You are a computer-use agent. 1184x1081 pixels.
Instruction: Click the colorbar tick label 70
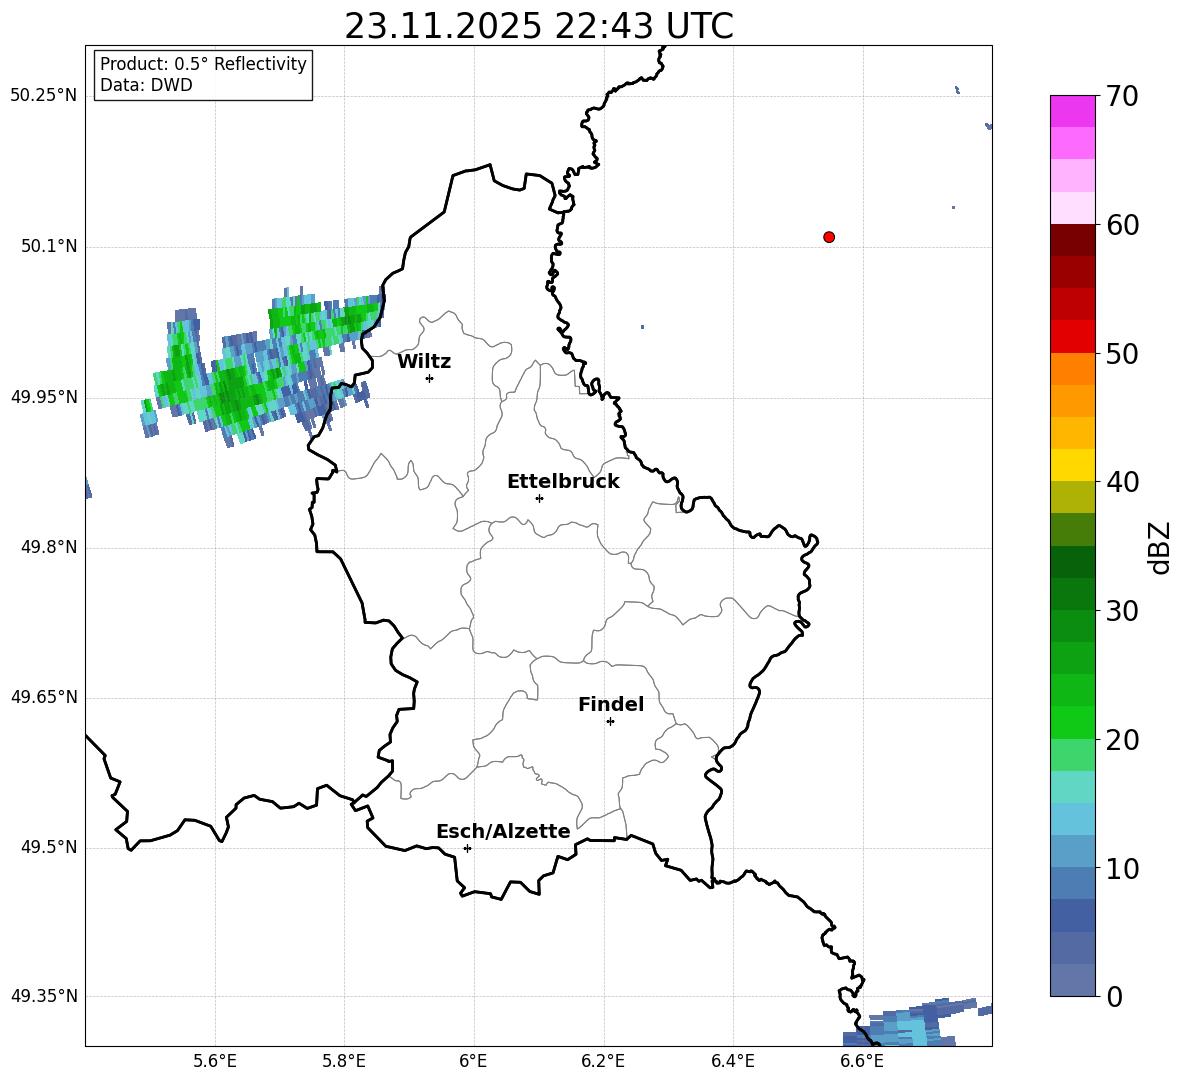[1122, 96]
